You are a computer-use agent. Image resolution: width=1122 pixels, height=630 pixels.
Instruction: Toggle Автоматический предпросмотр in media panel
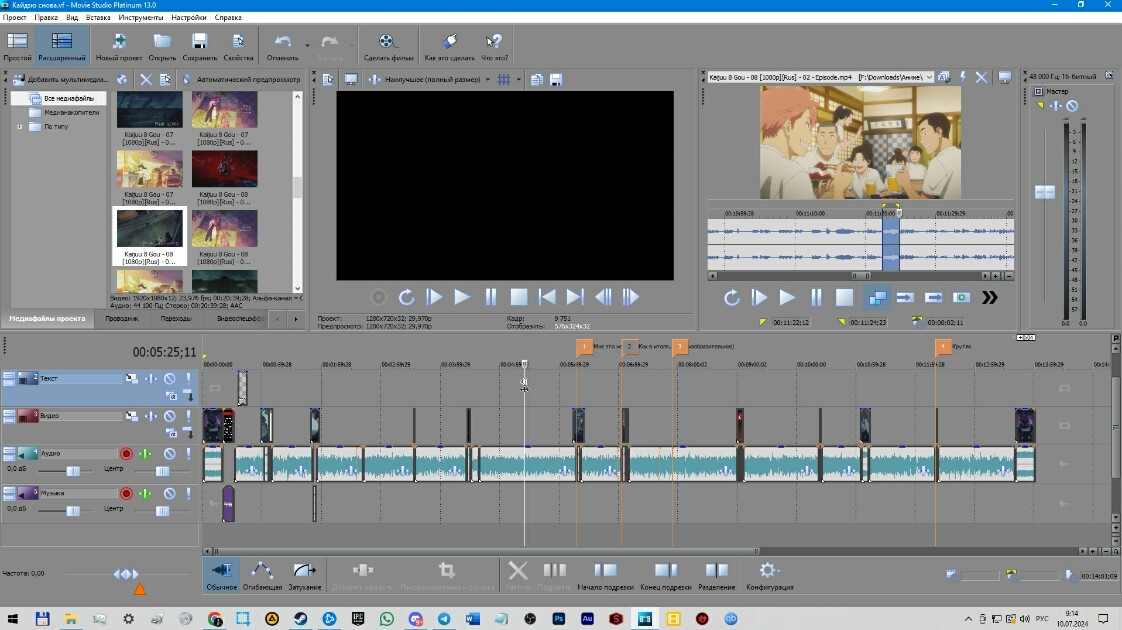click(x=241, y=79)
